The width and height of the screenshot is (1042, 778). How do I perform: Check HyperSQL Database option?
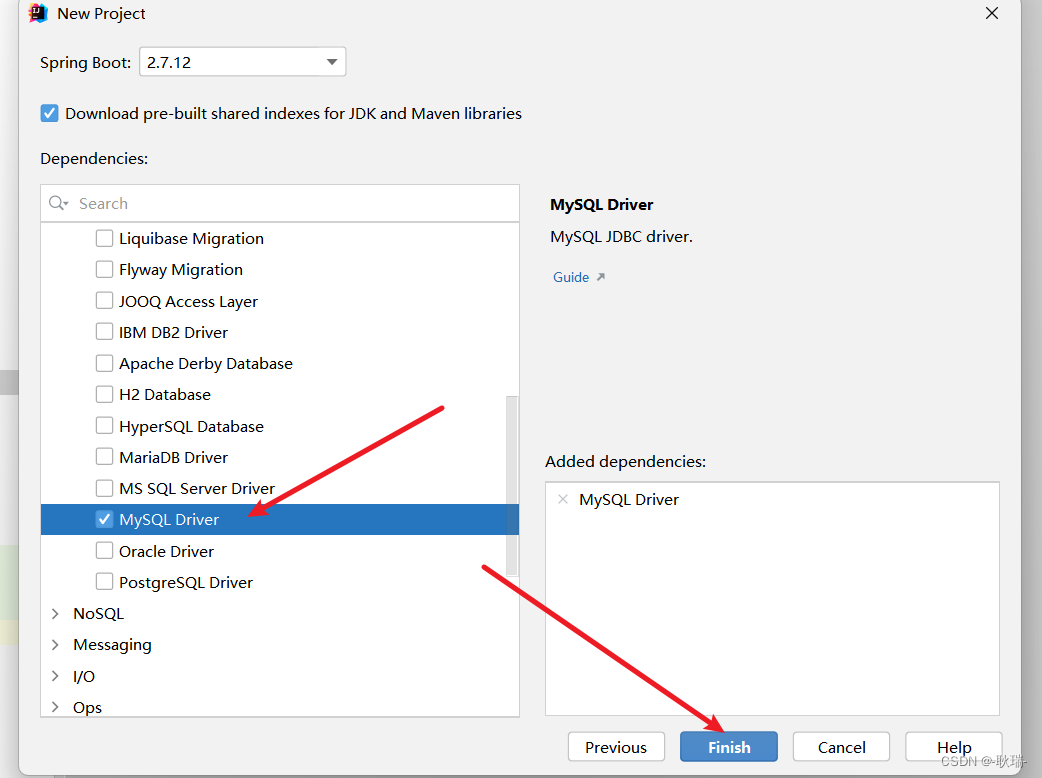[104, 425]
